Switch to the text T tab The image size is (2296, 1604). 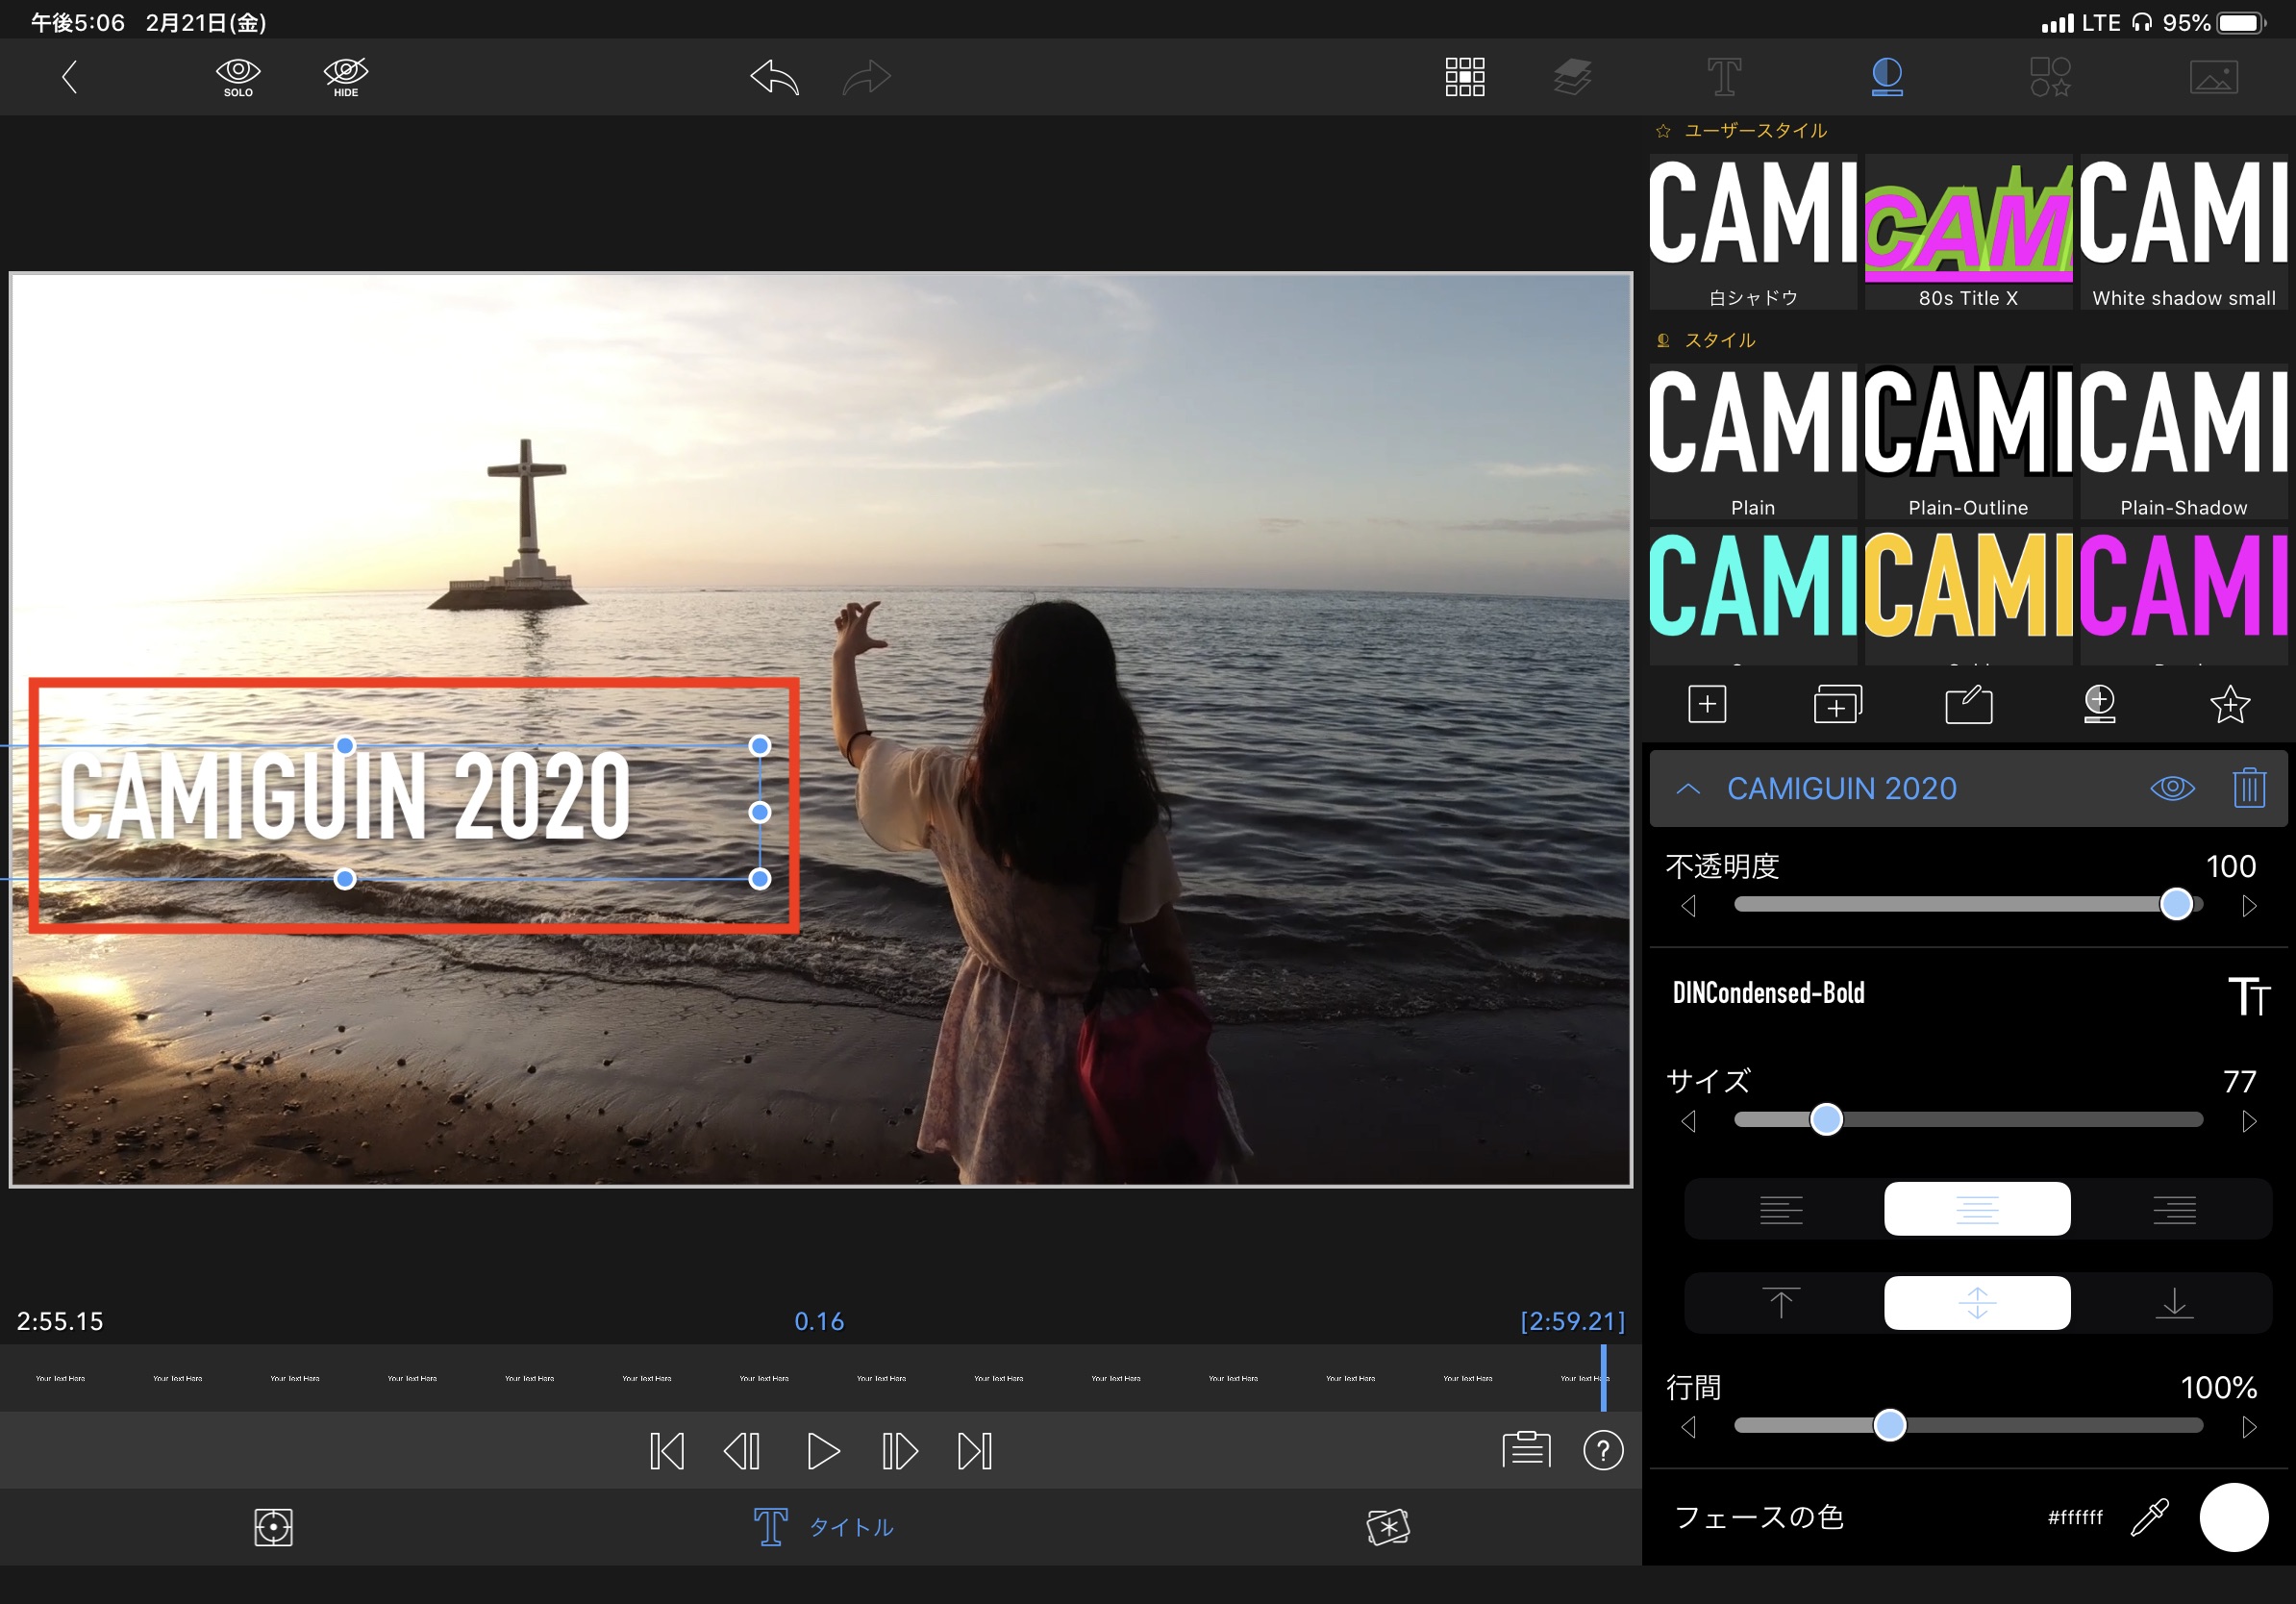pos(1724,77)
